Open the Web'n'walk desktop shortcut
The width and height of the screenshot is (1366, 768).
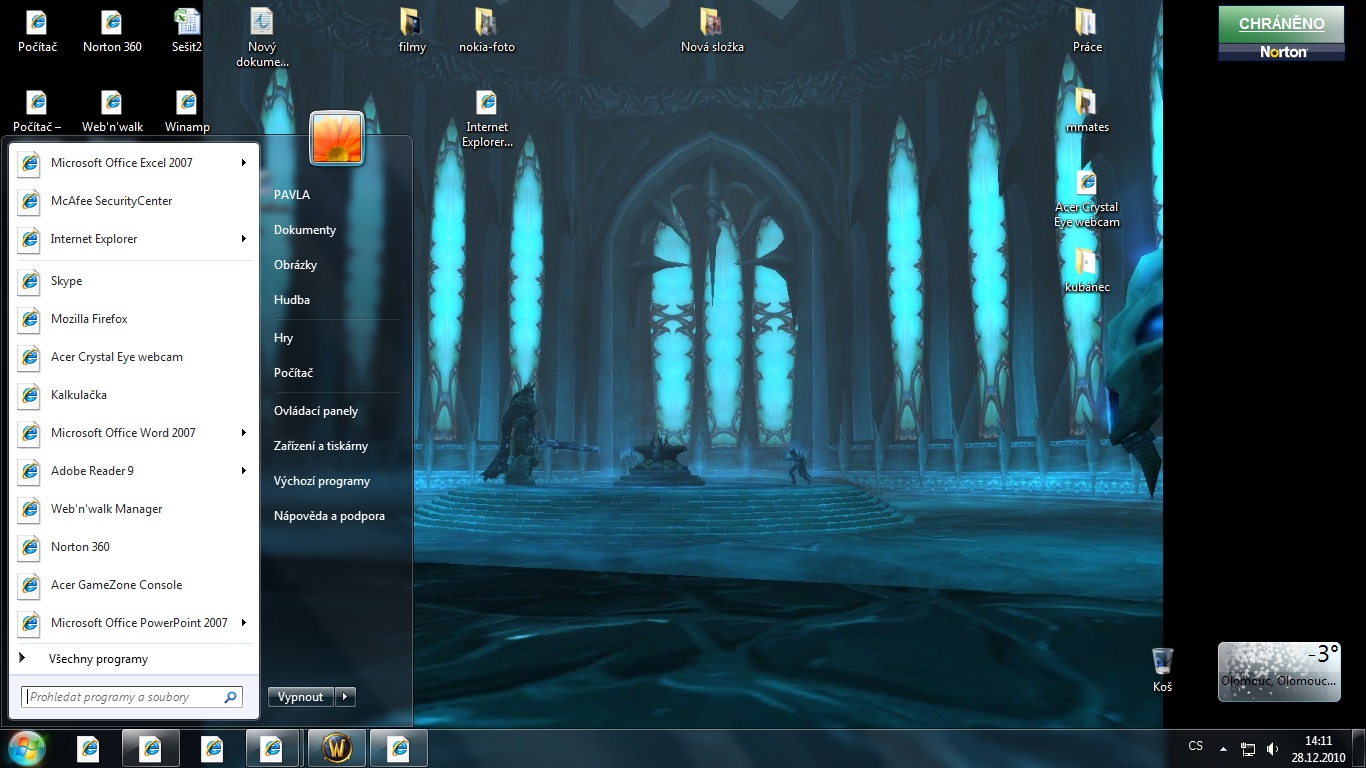(x=112, y=110)
